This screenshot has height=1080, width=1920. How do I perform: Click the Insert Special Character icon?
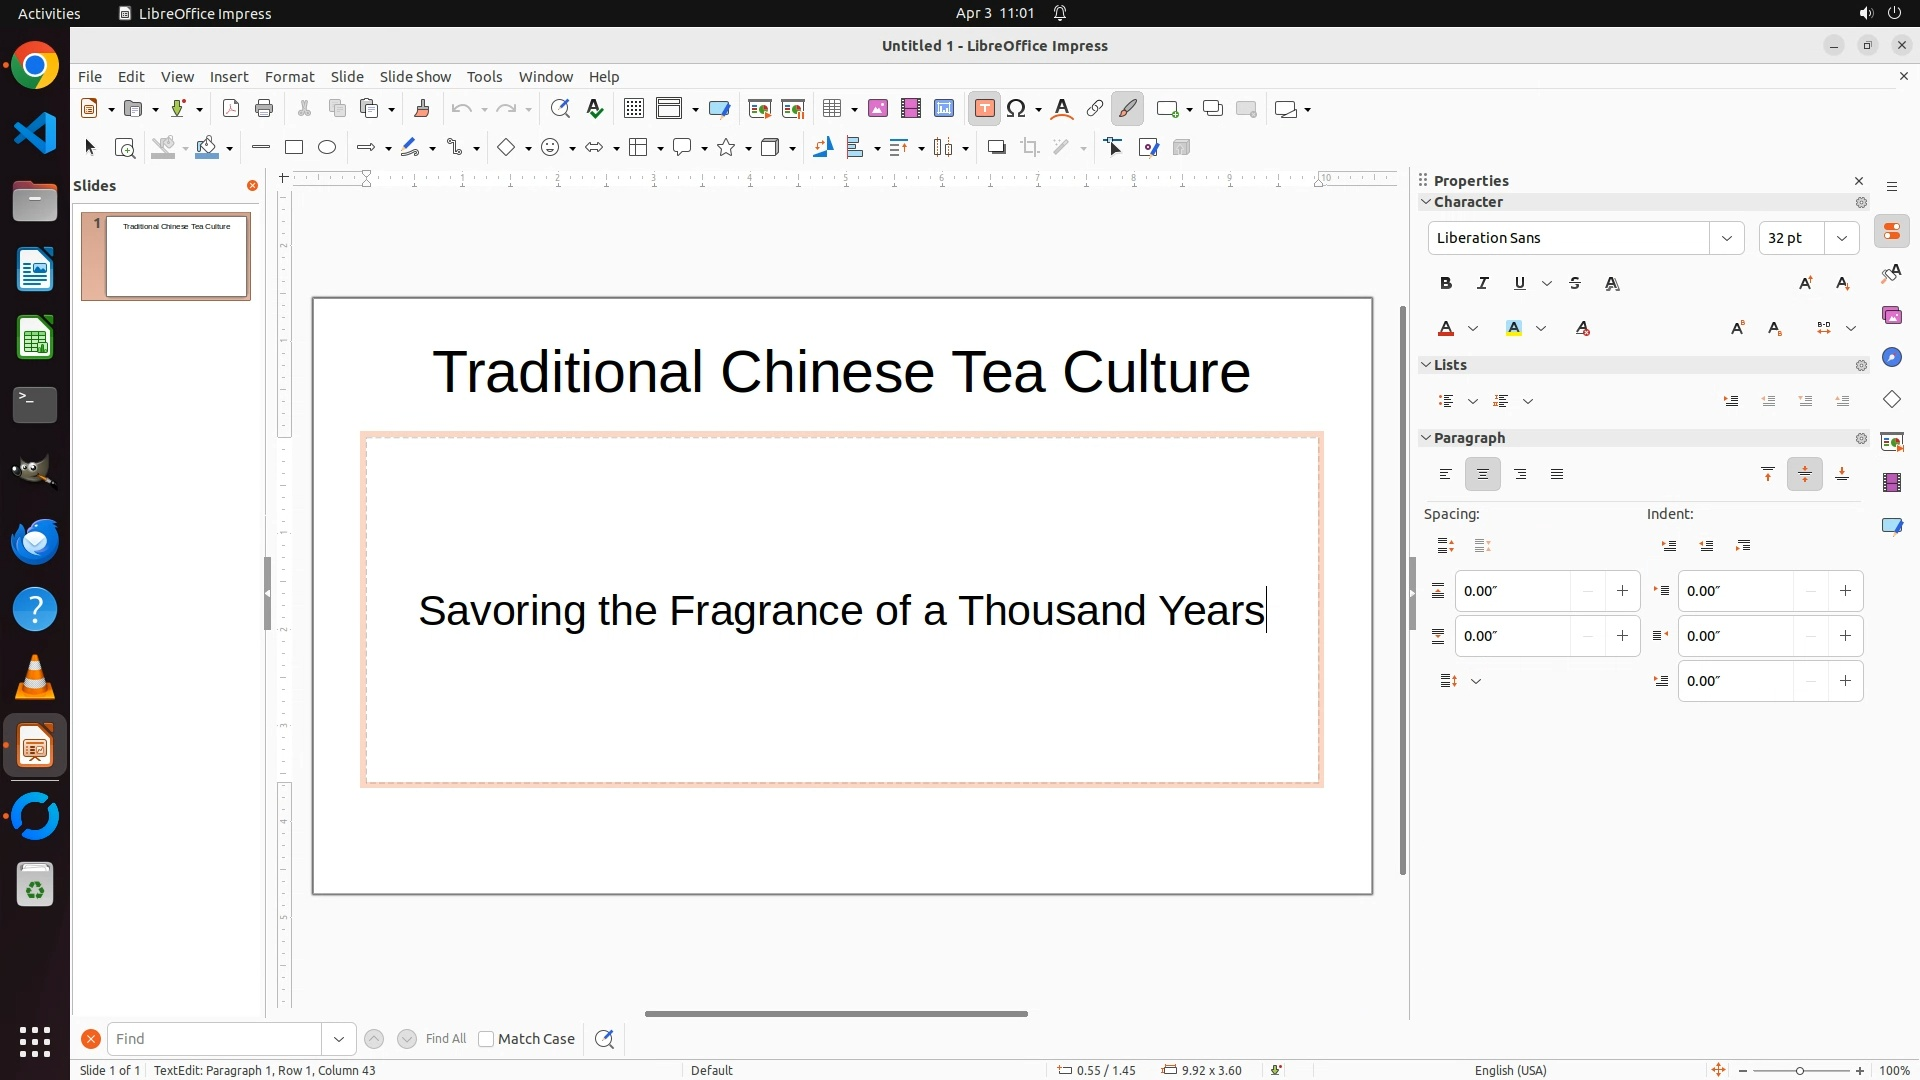[1017, 109]
